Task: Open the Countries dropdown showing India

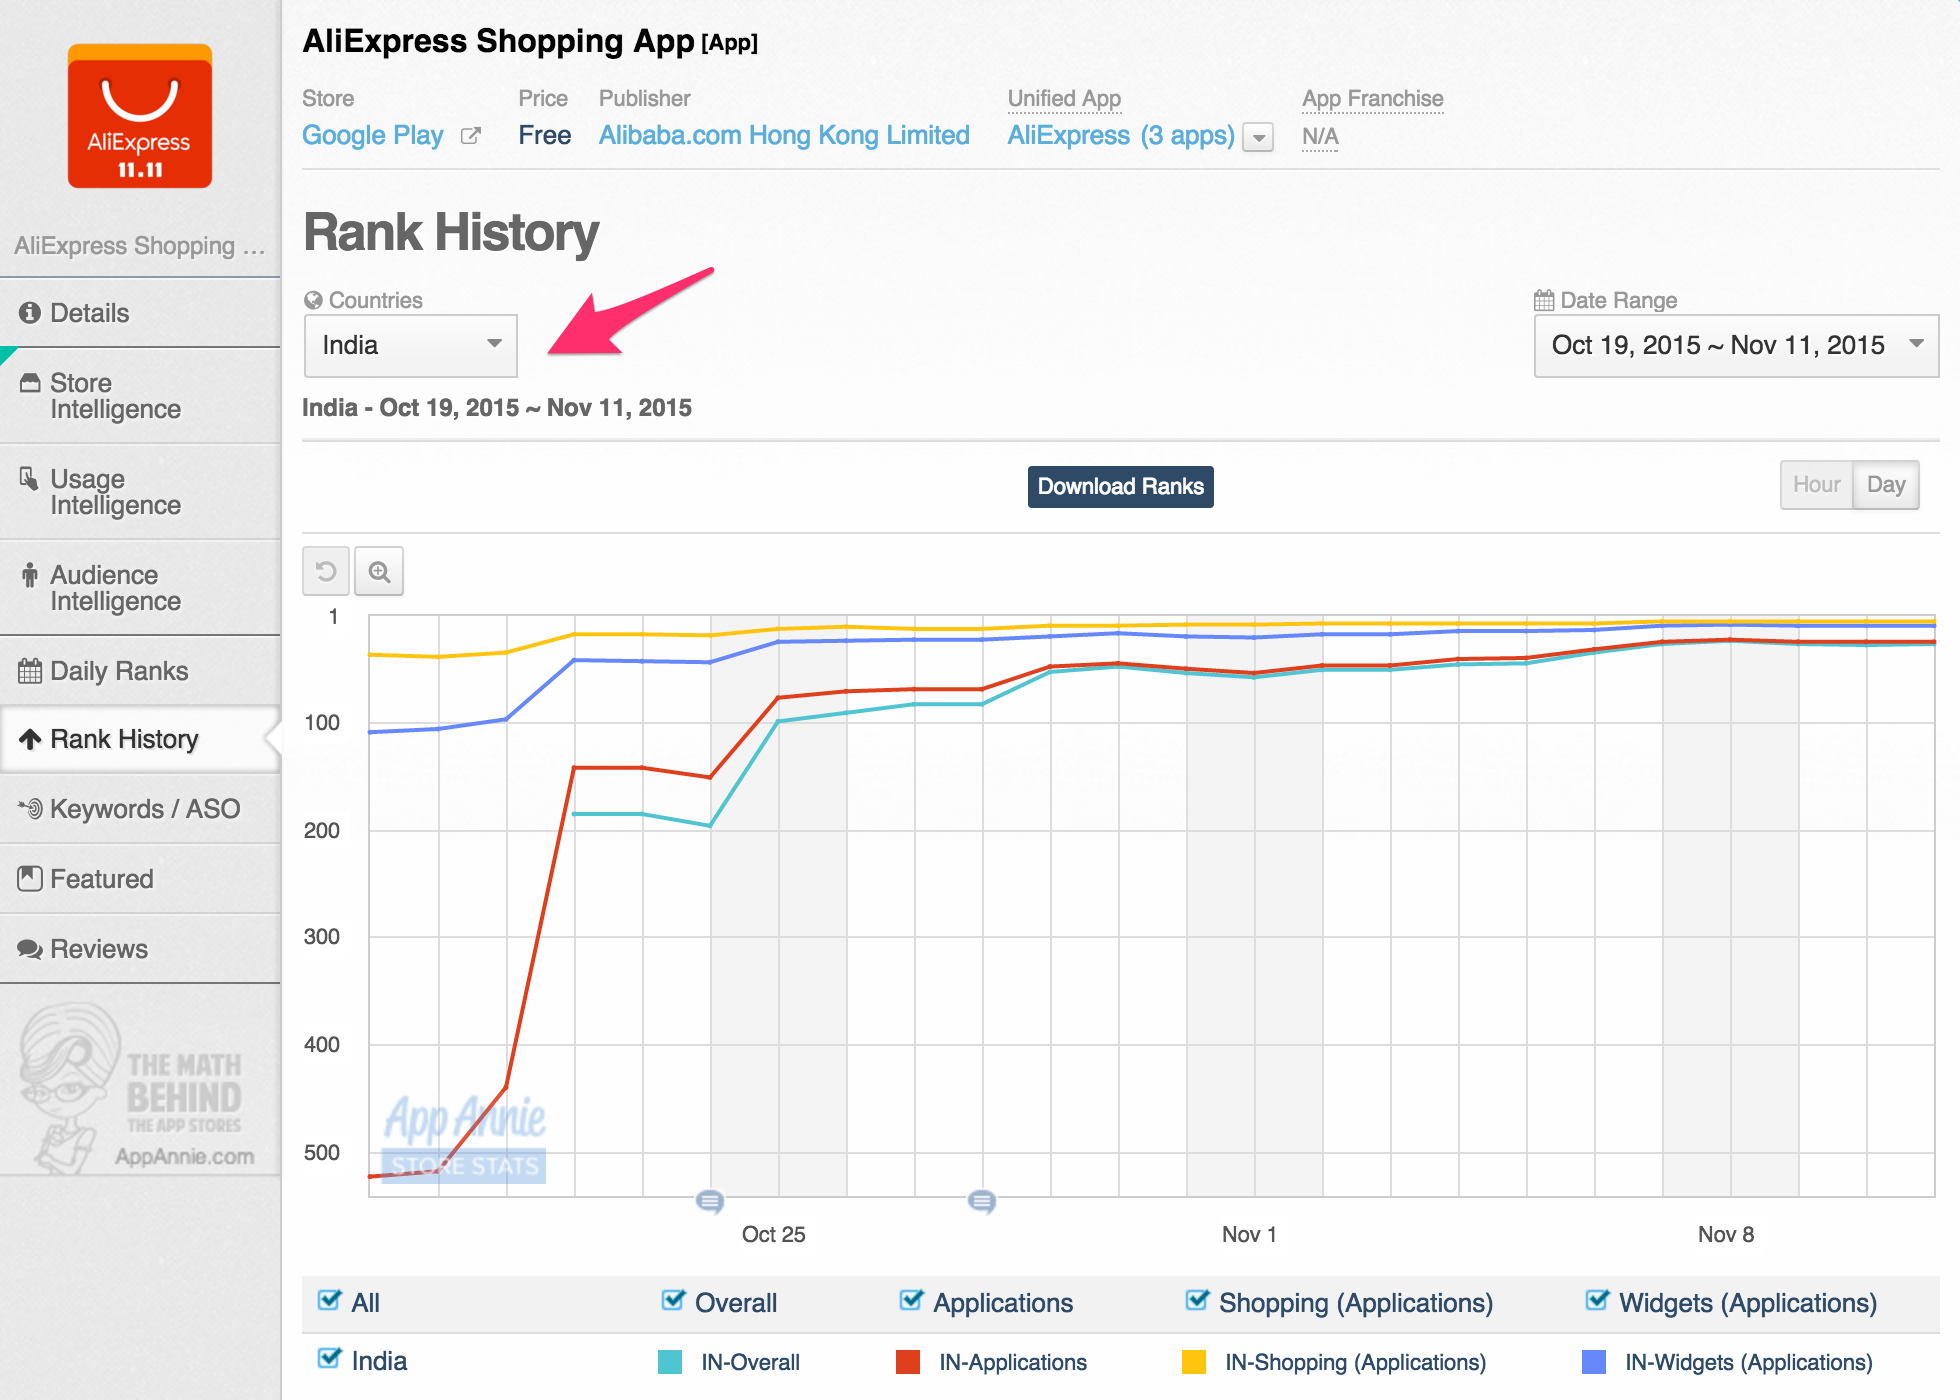Action: tap(410, 345)
